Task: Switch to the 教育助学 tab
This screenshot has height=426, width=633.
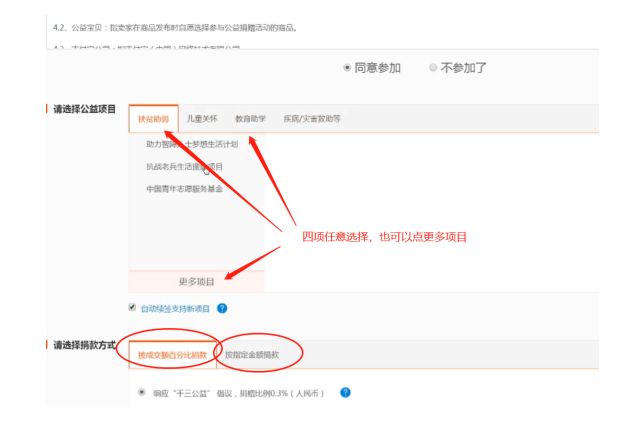Action: (x=250, y=118)
